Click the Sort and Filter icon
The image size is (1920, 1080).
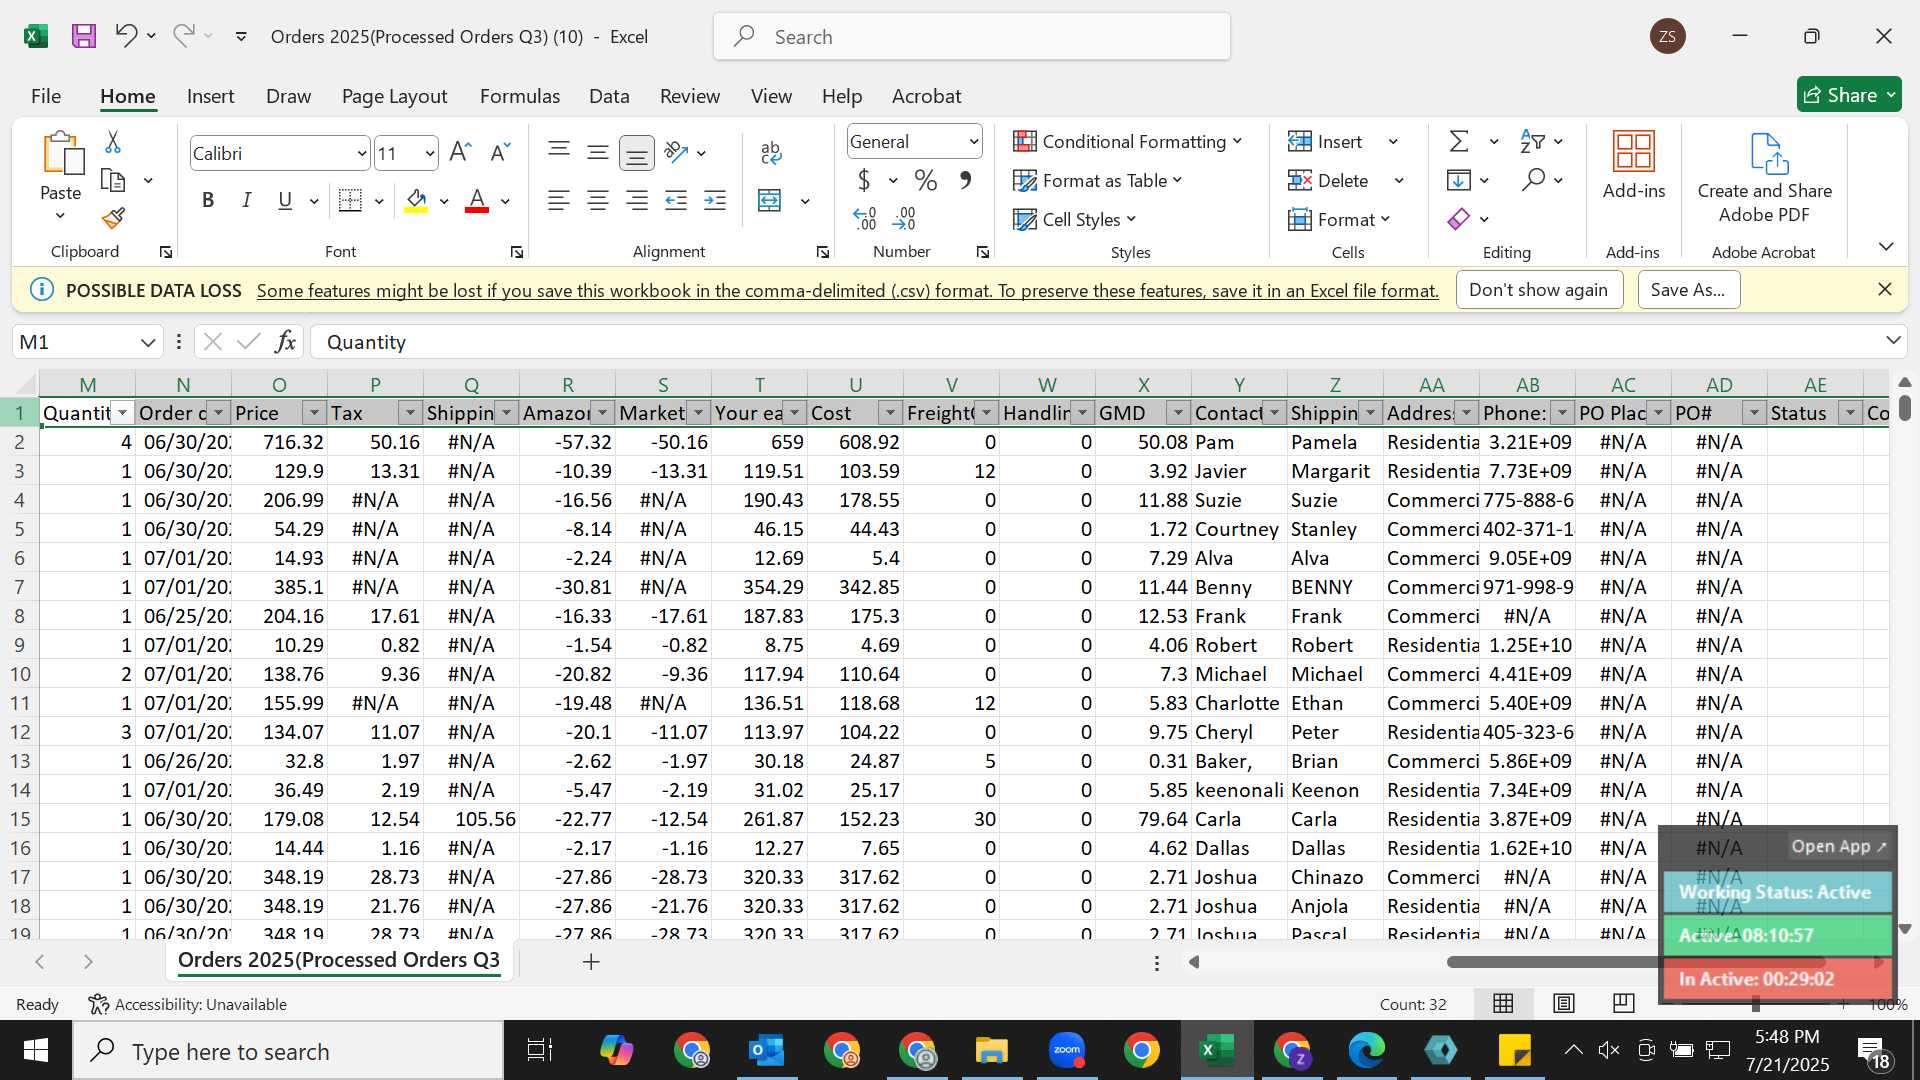coord(1532,142)
